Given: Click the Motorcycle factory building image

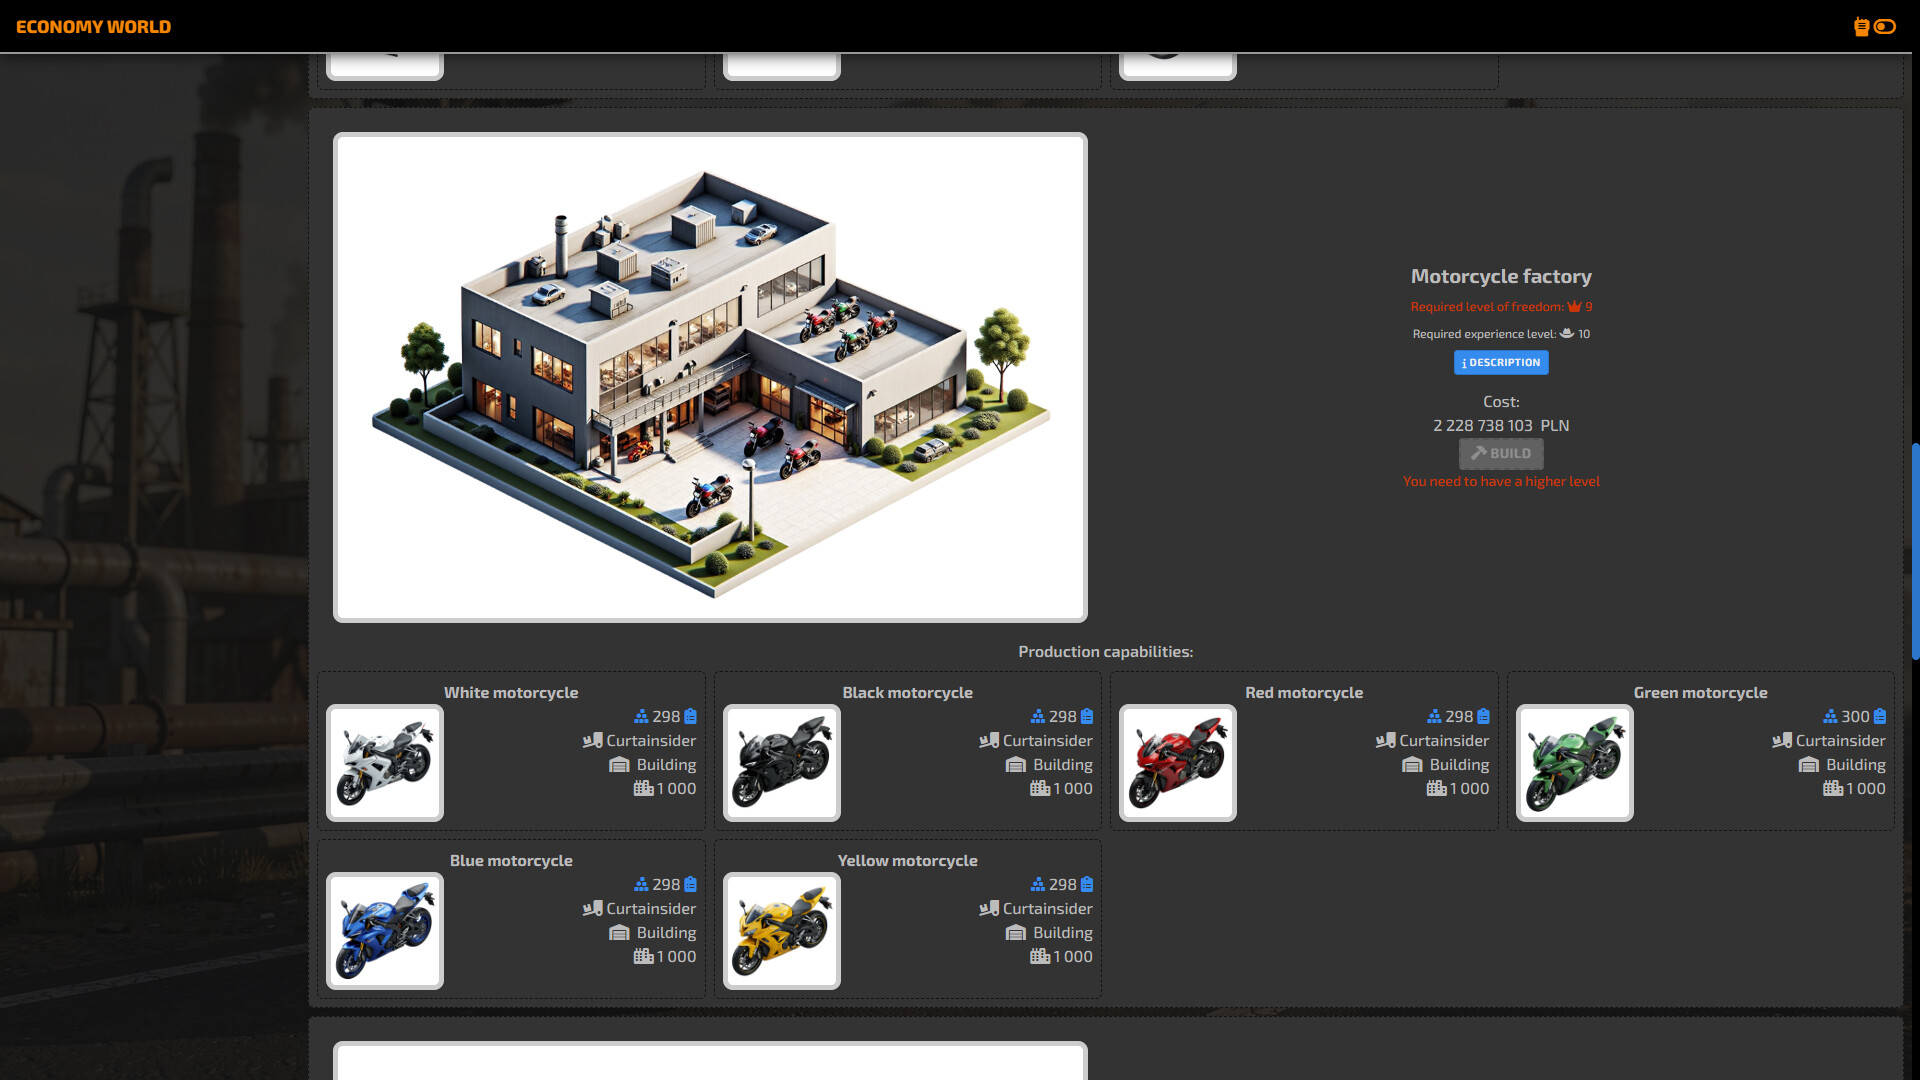Looking at the screenshot, I should tap(710, 377).
